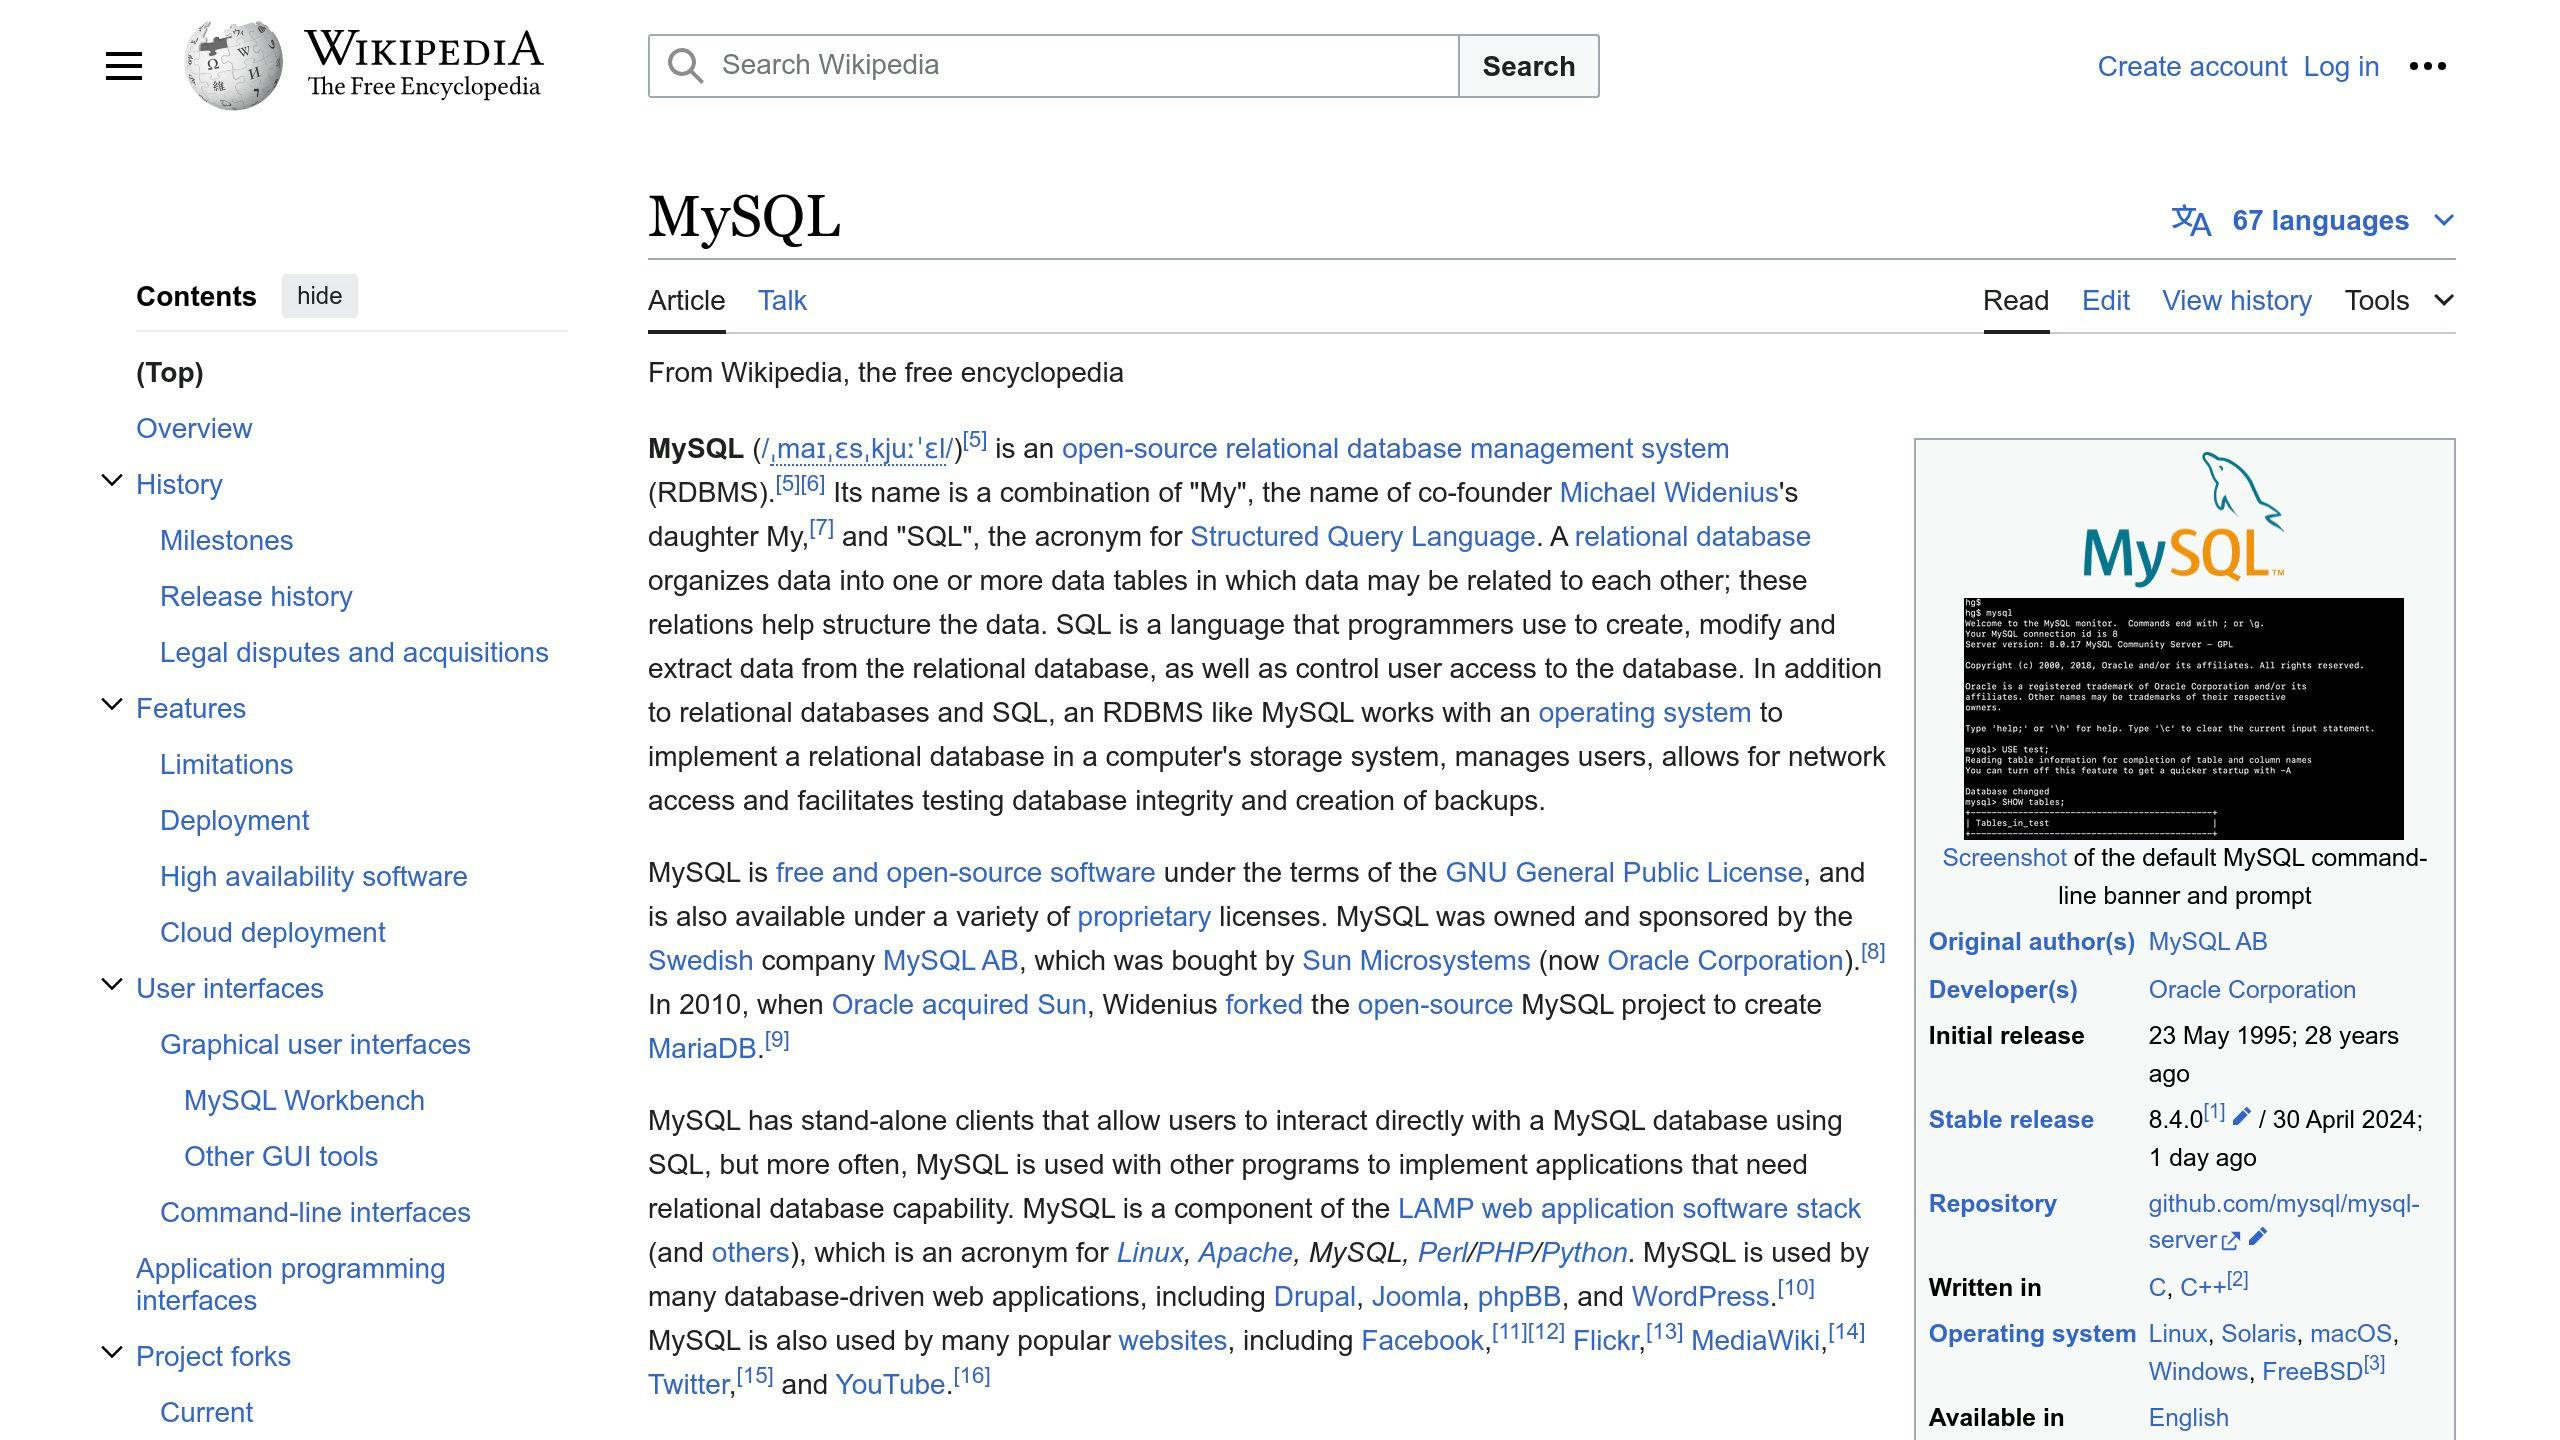Open Oracle Corporation link in infobox Developer row
Image resolution: width=2560 pixels, height=1440 pixels.
[x=2252, y=989]
